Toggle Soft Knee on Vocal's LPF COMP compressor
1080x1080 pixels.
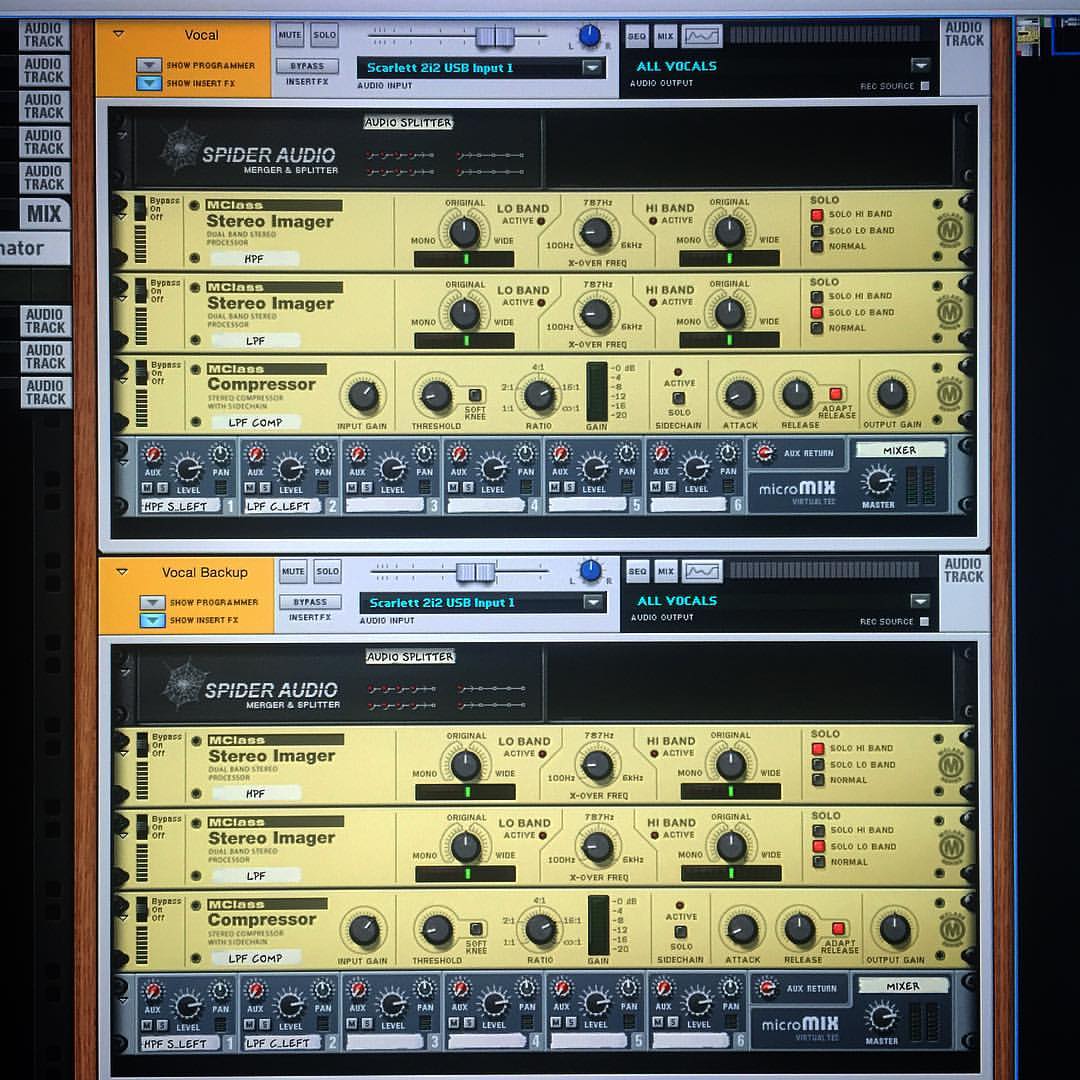475,395
